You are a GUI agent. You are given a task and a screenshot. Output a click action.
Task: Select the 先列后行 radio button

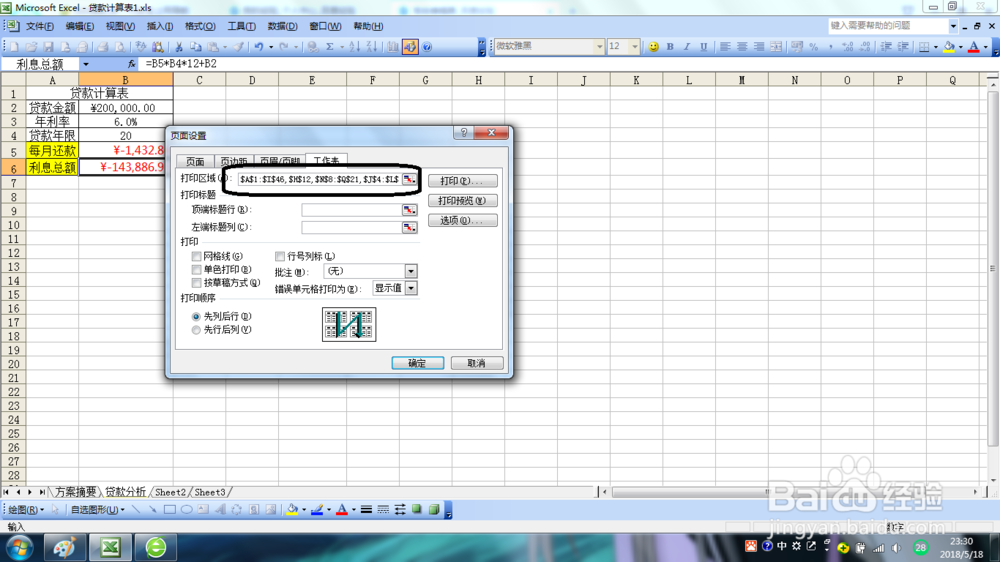coord(196,316)
